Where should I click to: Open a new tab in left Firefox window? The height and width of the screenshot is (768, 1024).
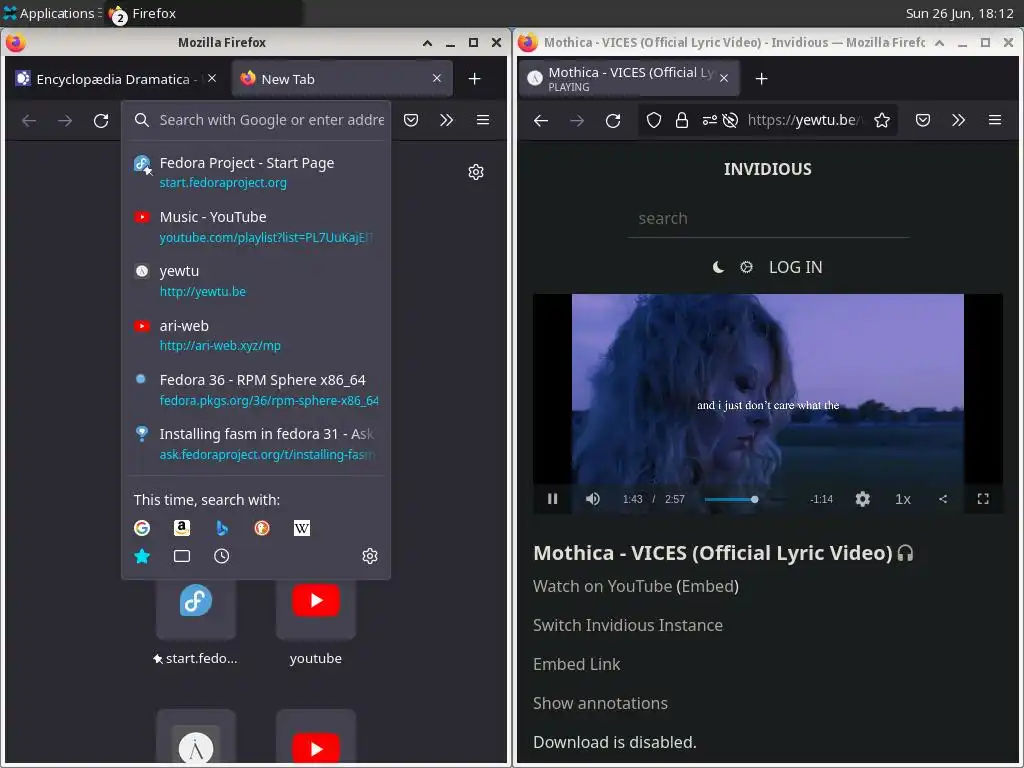(x=475, y=78)
